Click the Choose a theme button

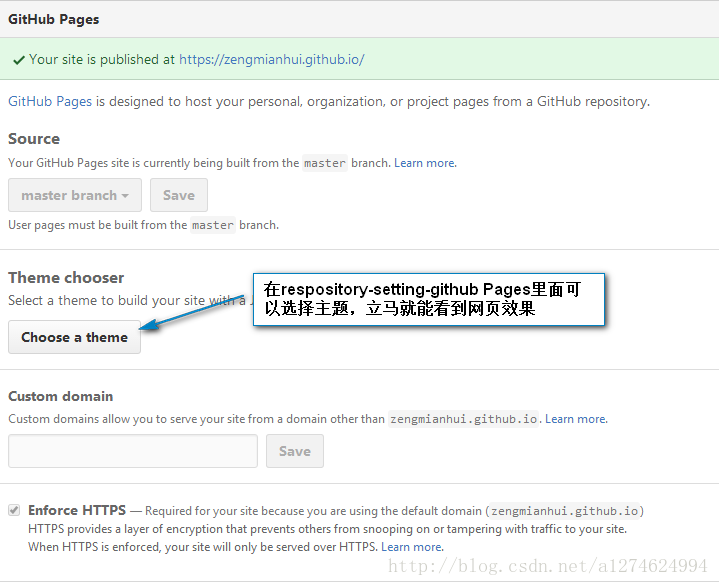click(74, 337)
